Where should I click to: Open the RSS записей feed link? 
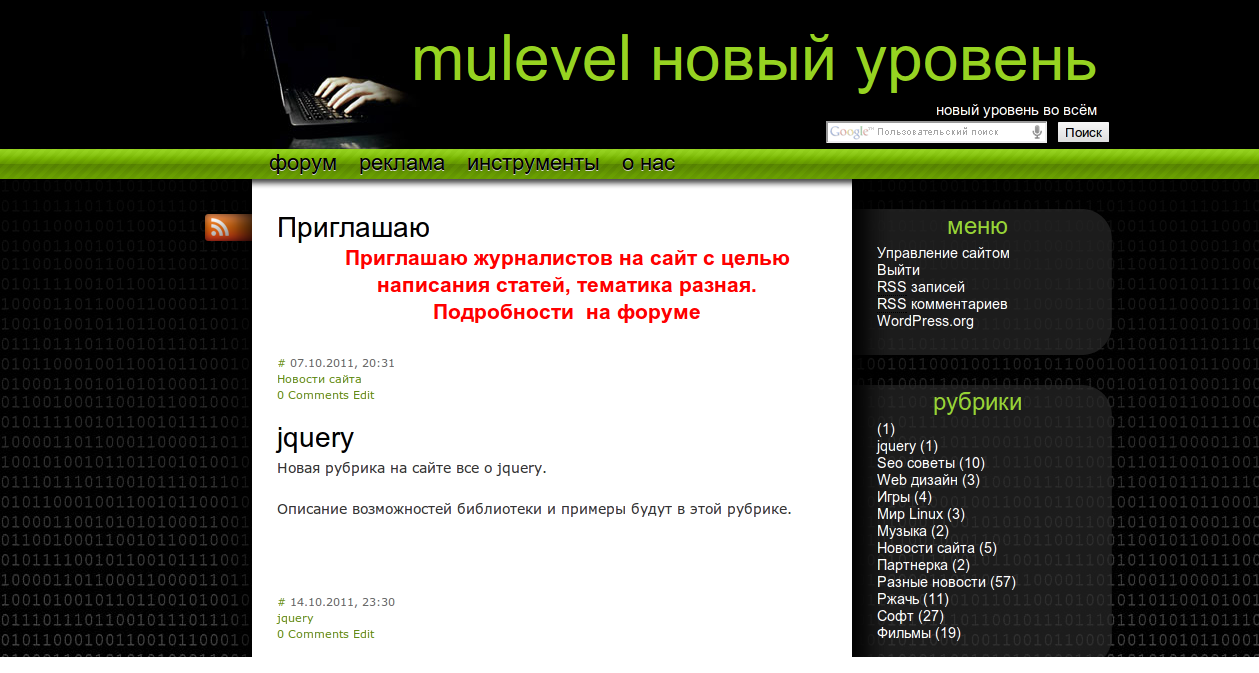click(921, 287)
